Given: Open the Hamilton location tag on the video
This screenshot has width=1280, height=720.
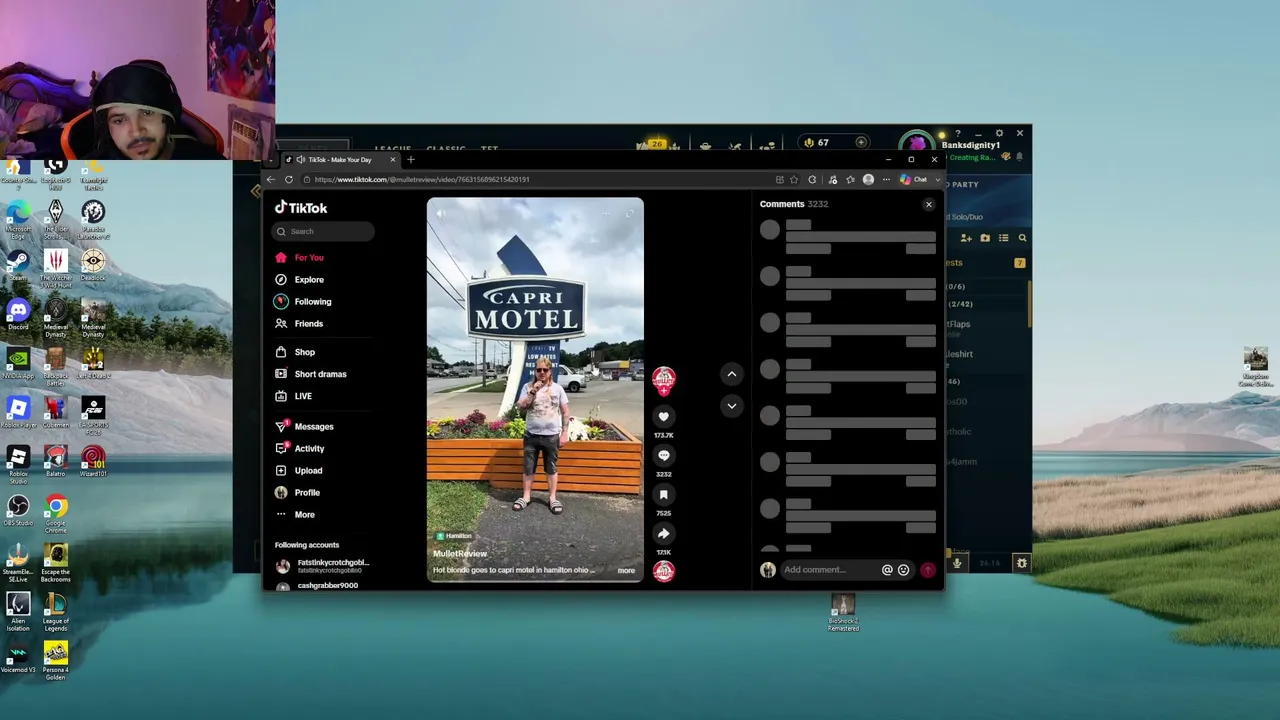Looking at the screenshot, I should pyautogui.click(x=454, y=537).
